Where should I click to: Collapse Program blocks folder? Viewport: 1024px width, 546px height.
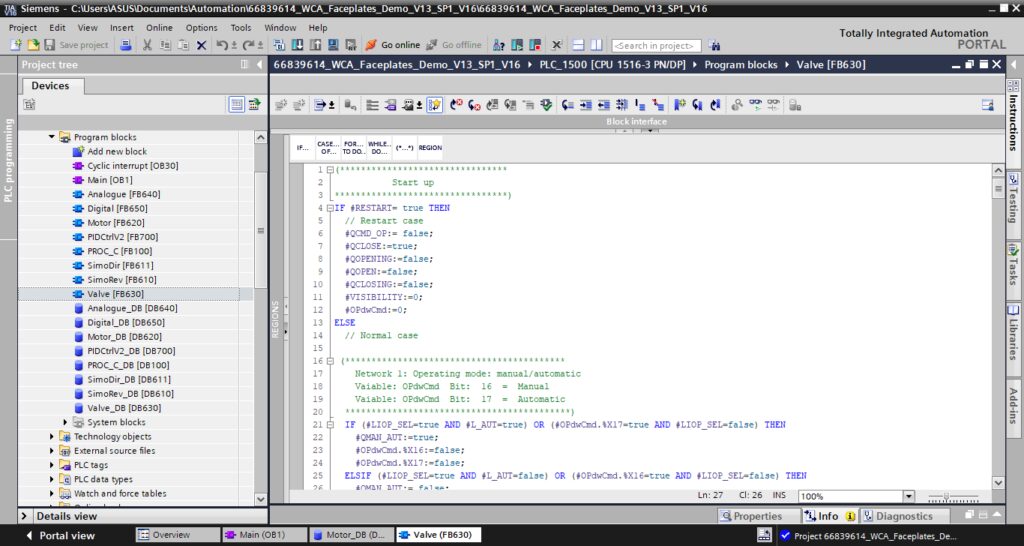[52, 137]
